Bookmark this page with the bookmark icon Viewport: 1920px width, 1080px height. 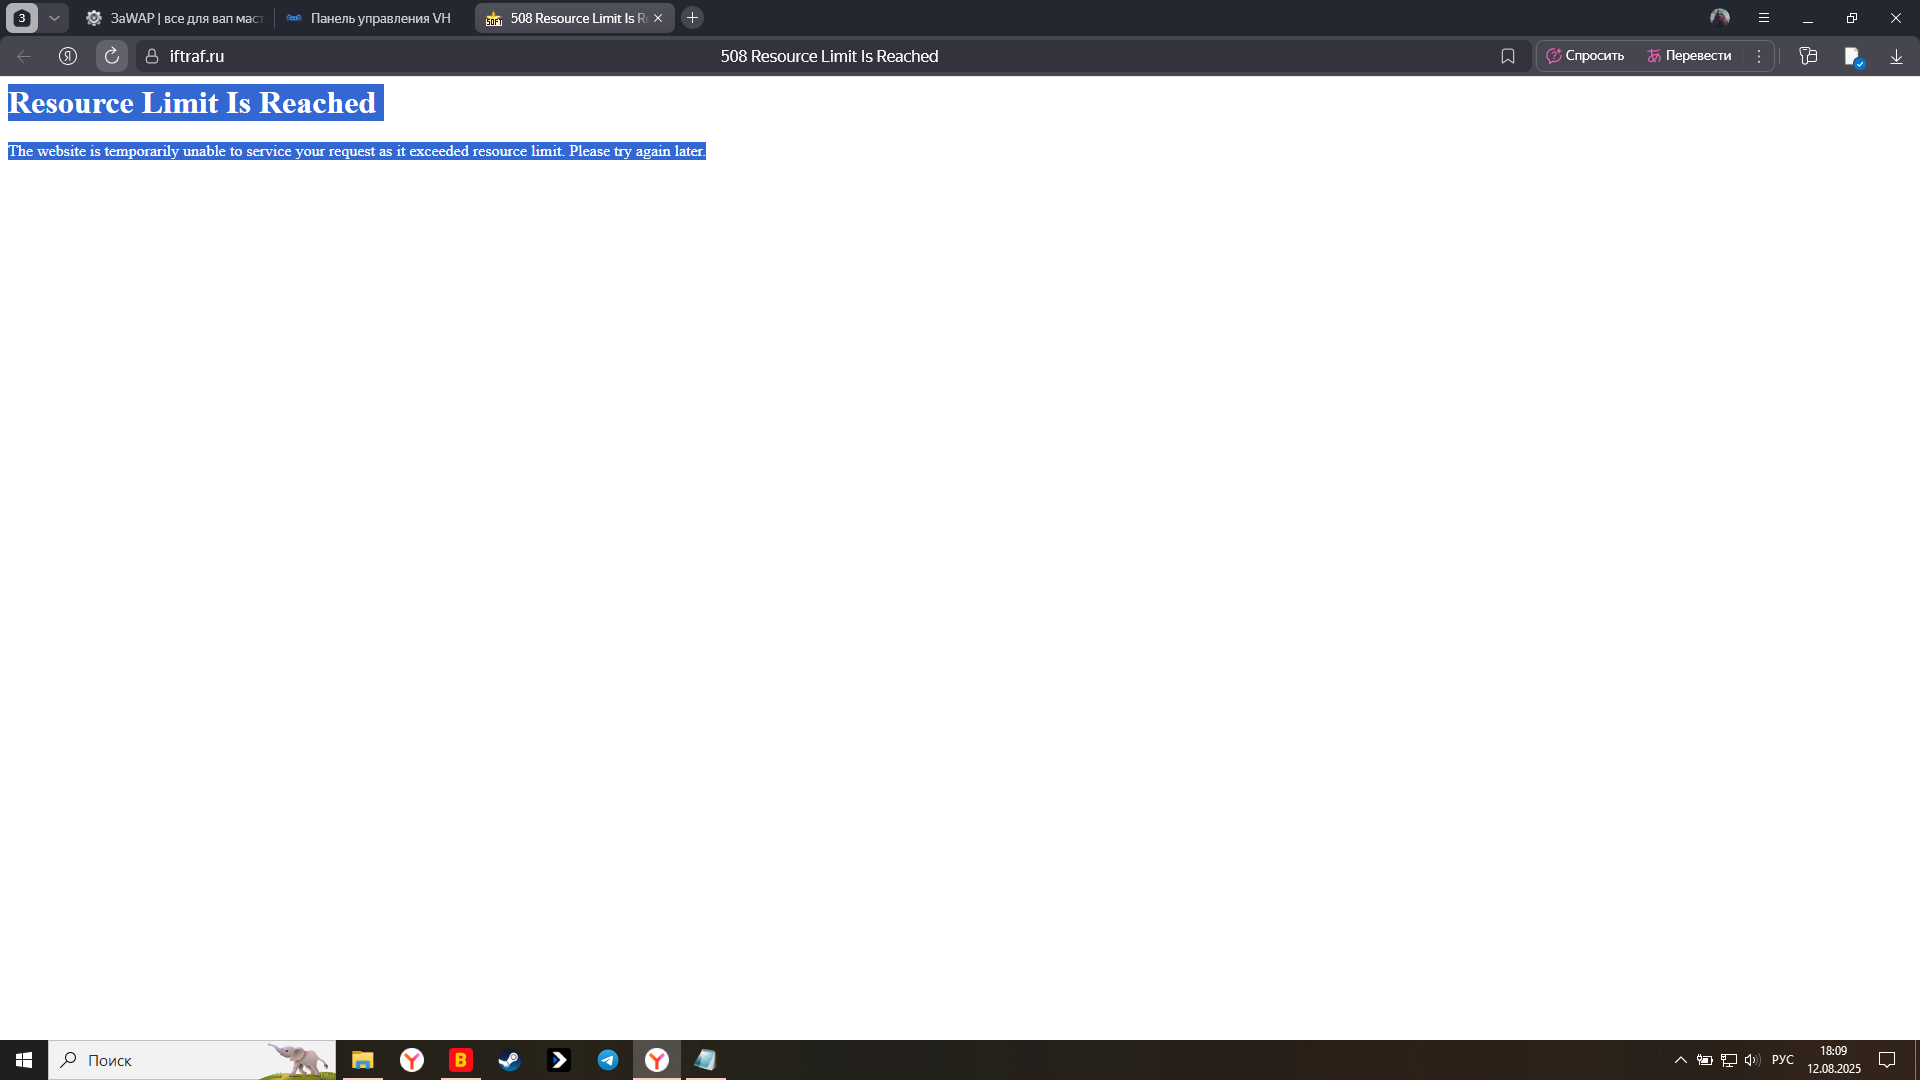point(1508,56)
